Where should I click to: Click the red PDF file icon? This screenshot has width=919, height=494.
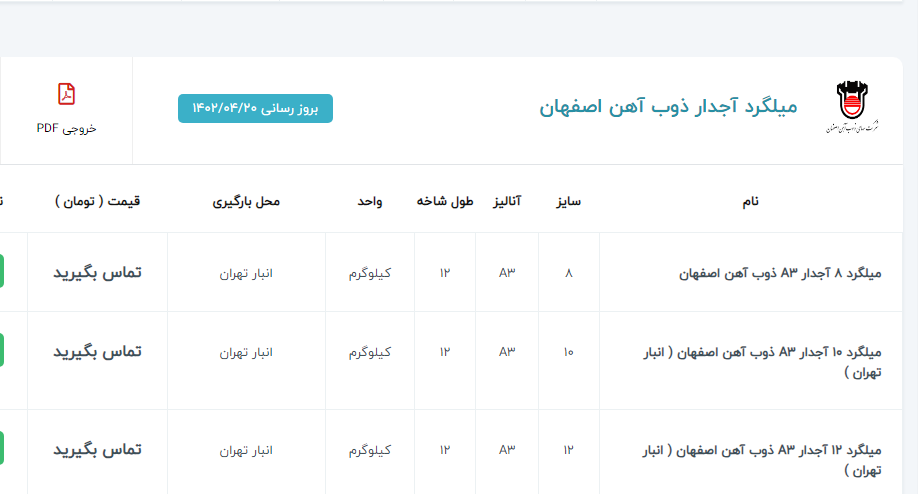66,94
